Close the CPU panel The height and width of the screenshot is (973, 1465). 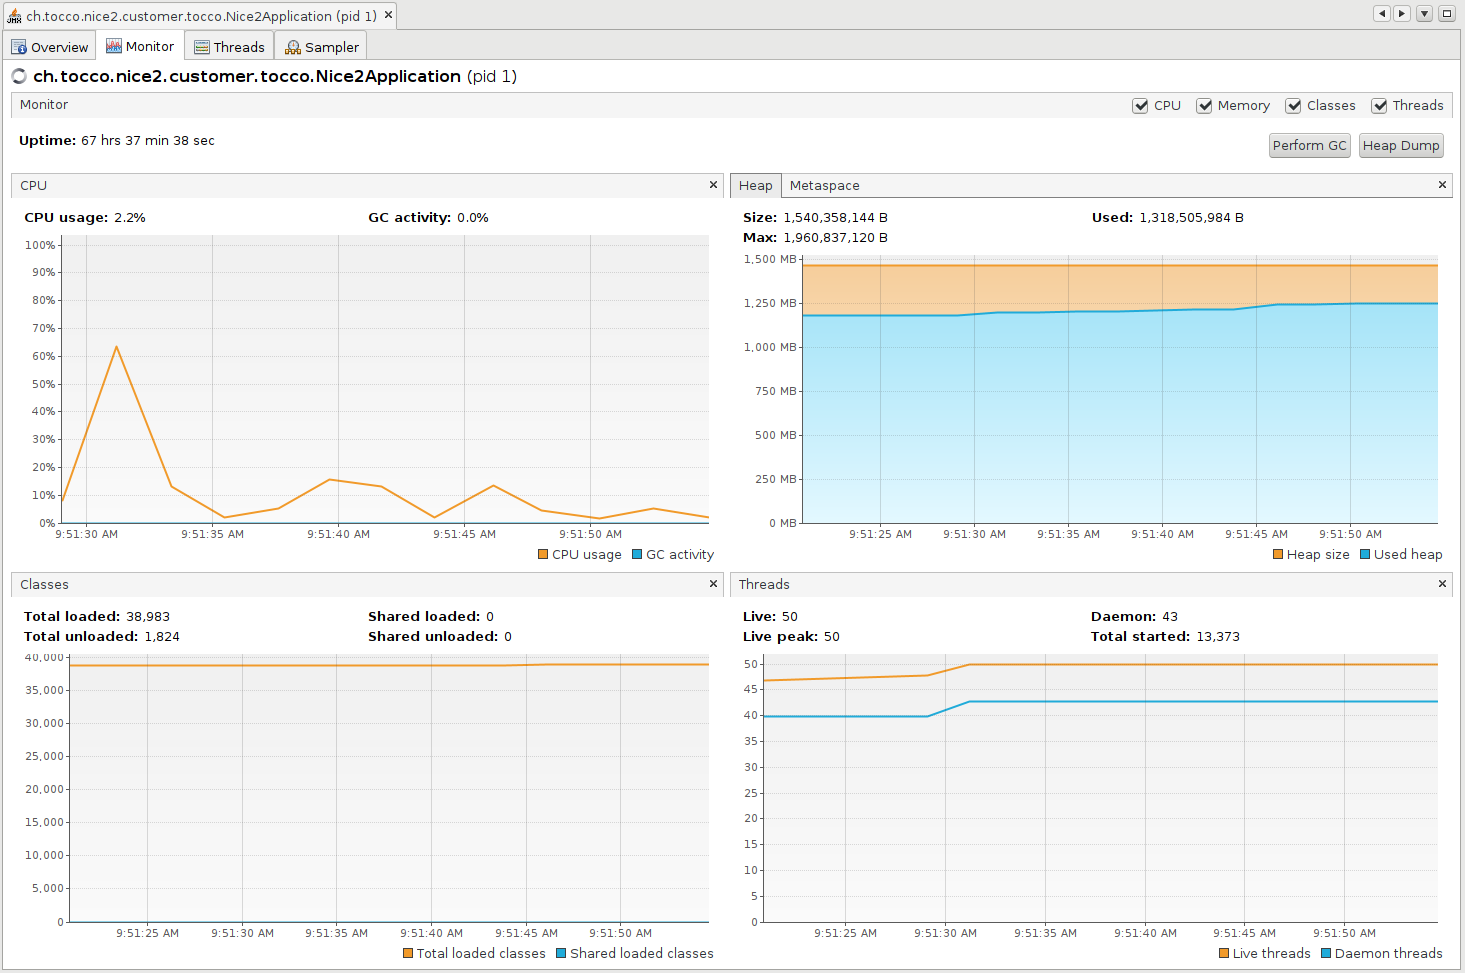713,185
